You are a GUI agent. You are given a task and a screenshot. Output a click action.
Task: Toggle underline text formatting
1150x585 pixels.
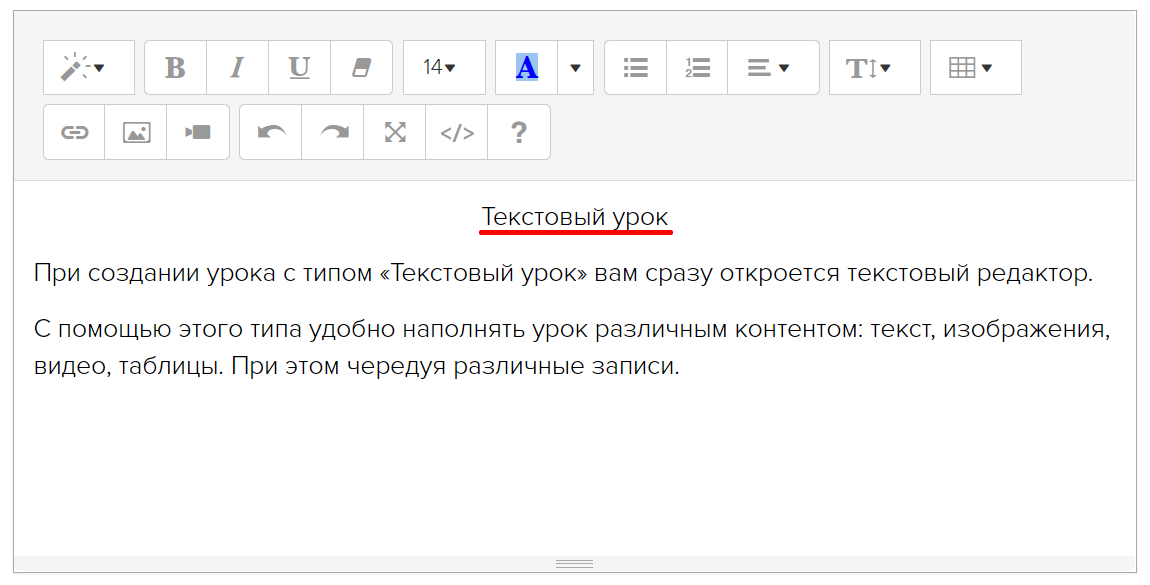coord(299,68)
